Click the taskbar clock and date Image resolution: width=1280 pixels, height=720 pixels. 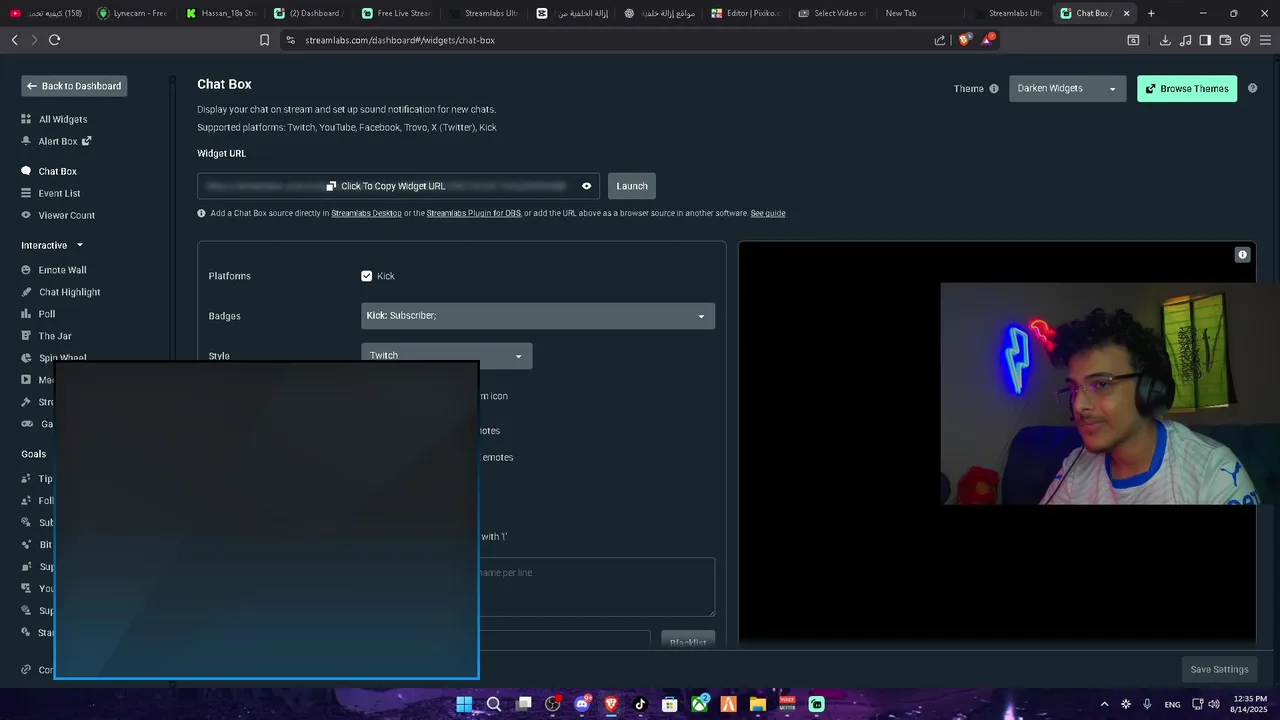(1250, 704)
